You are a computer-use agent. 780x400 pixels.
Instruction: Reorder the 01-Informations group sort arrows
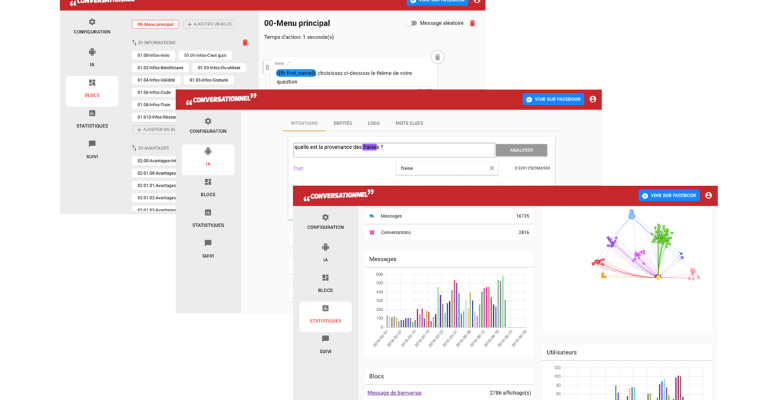point(134,43)
